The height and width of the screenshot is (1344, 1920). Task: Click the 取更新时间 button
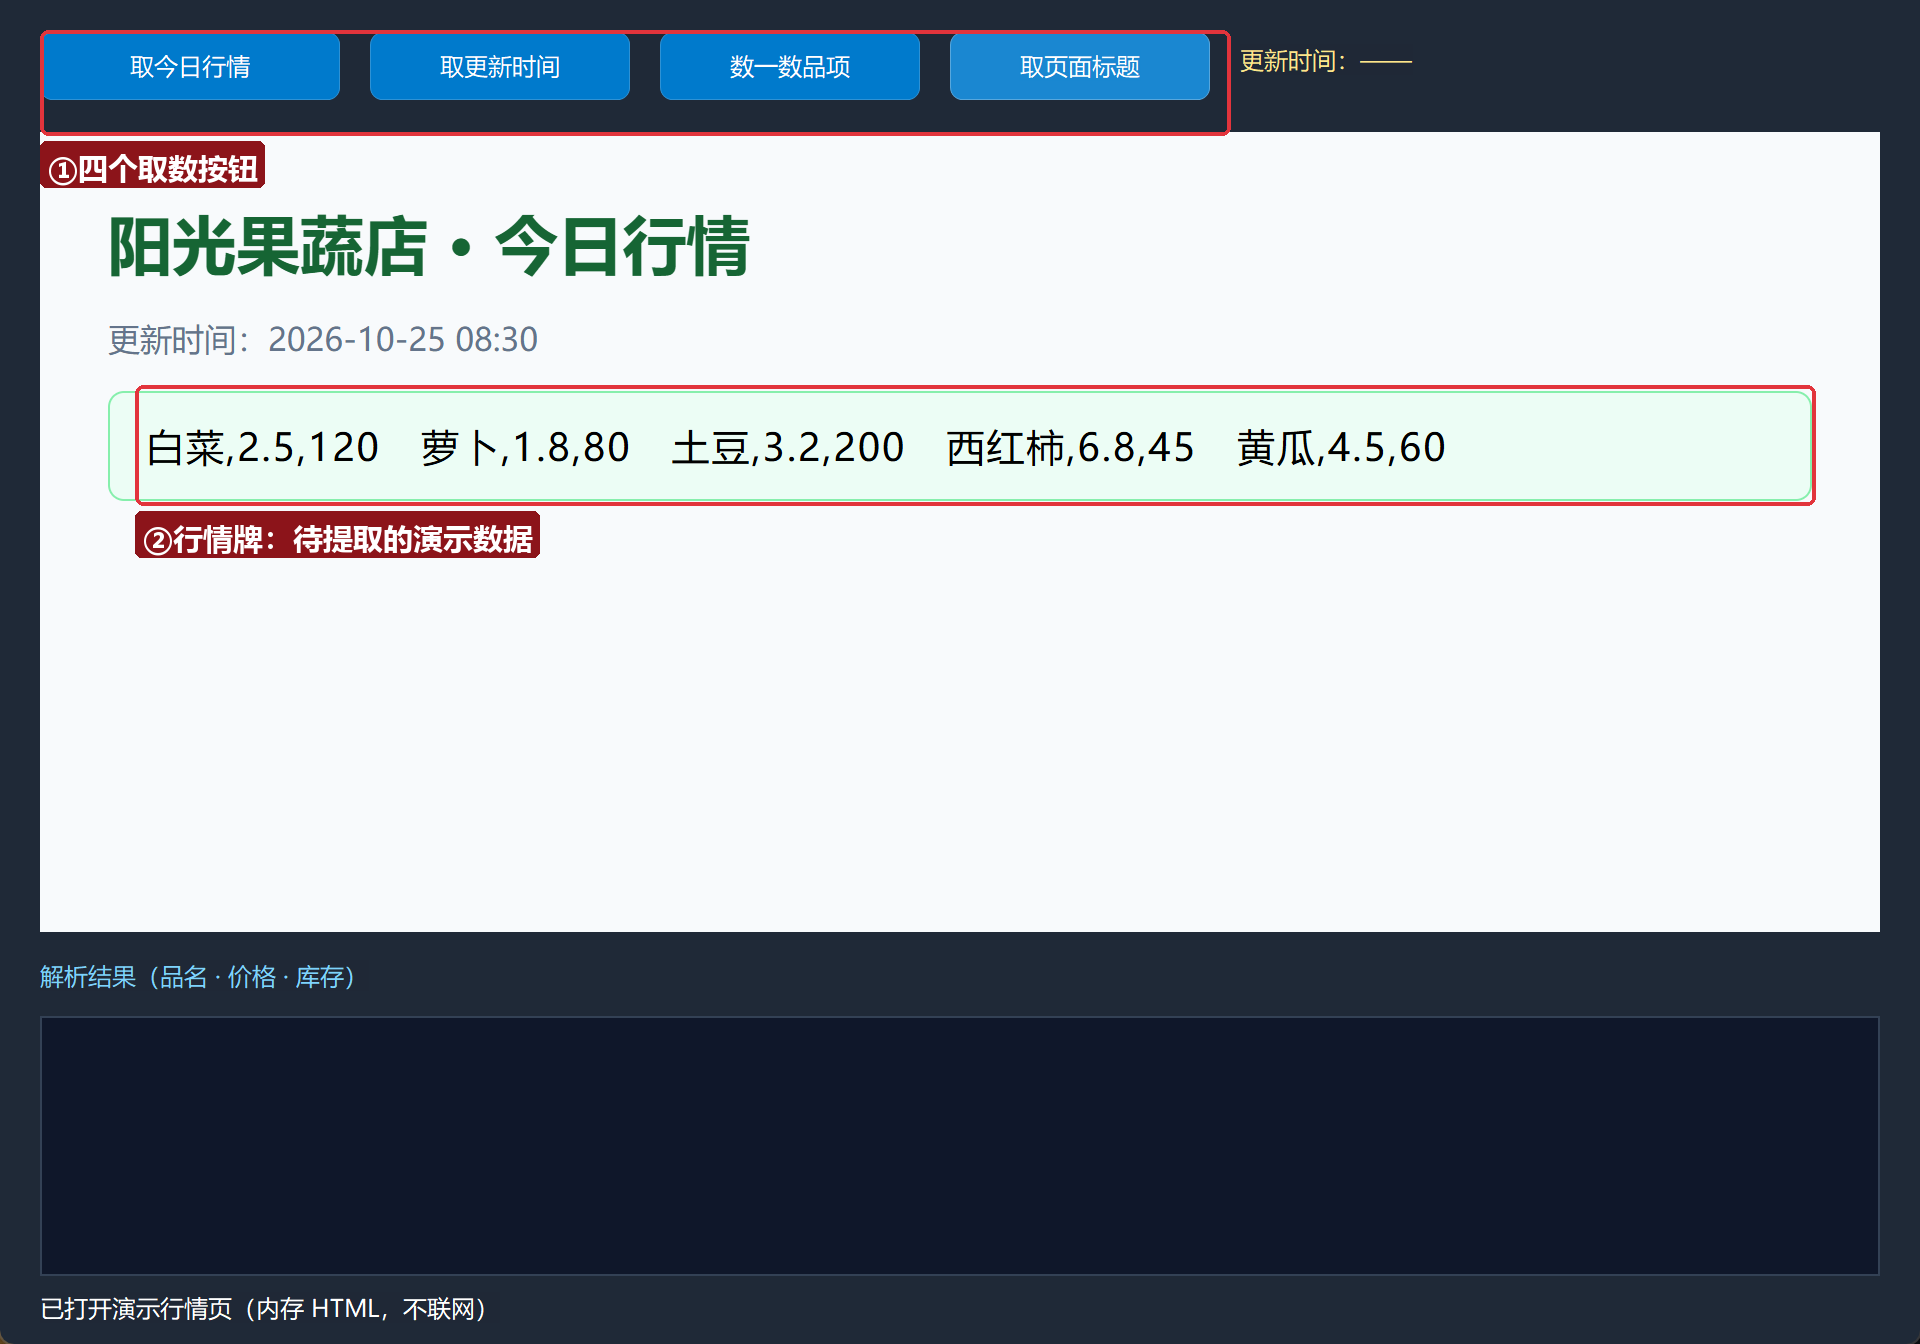coord(500,66)
